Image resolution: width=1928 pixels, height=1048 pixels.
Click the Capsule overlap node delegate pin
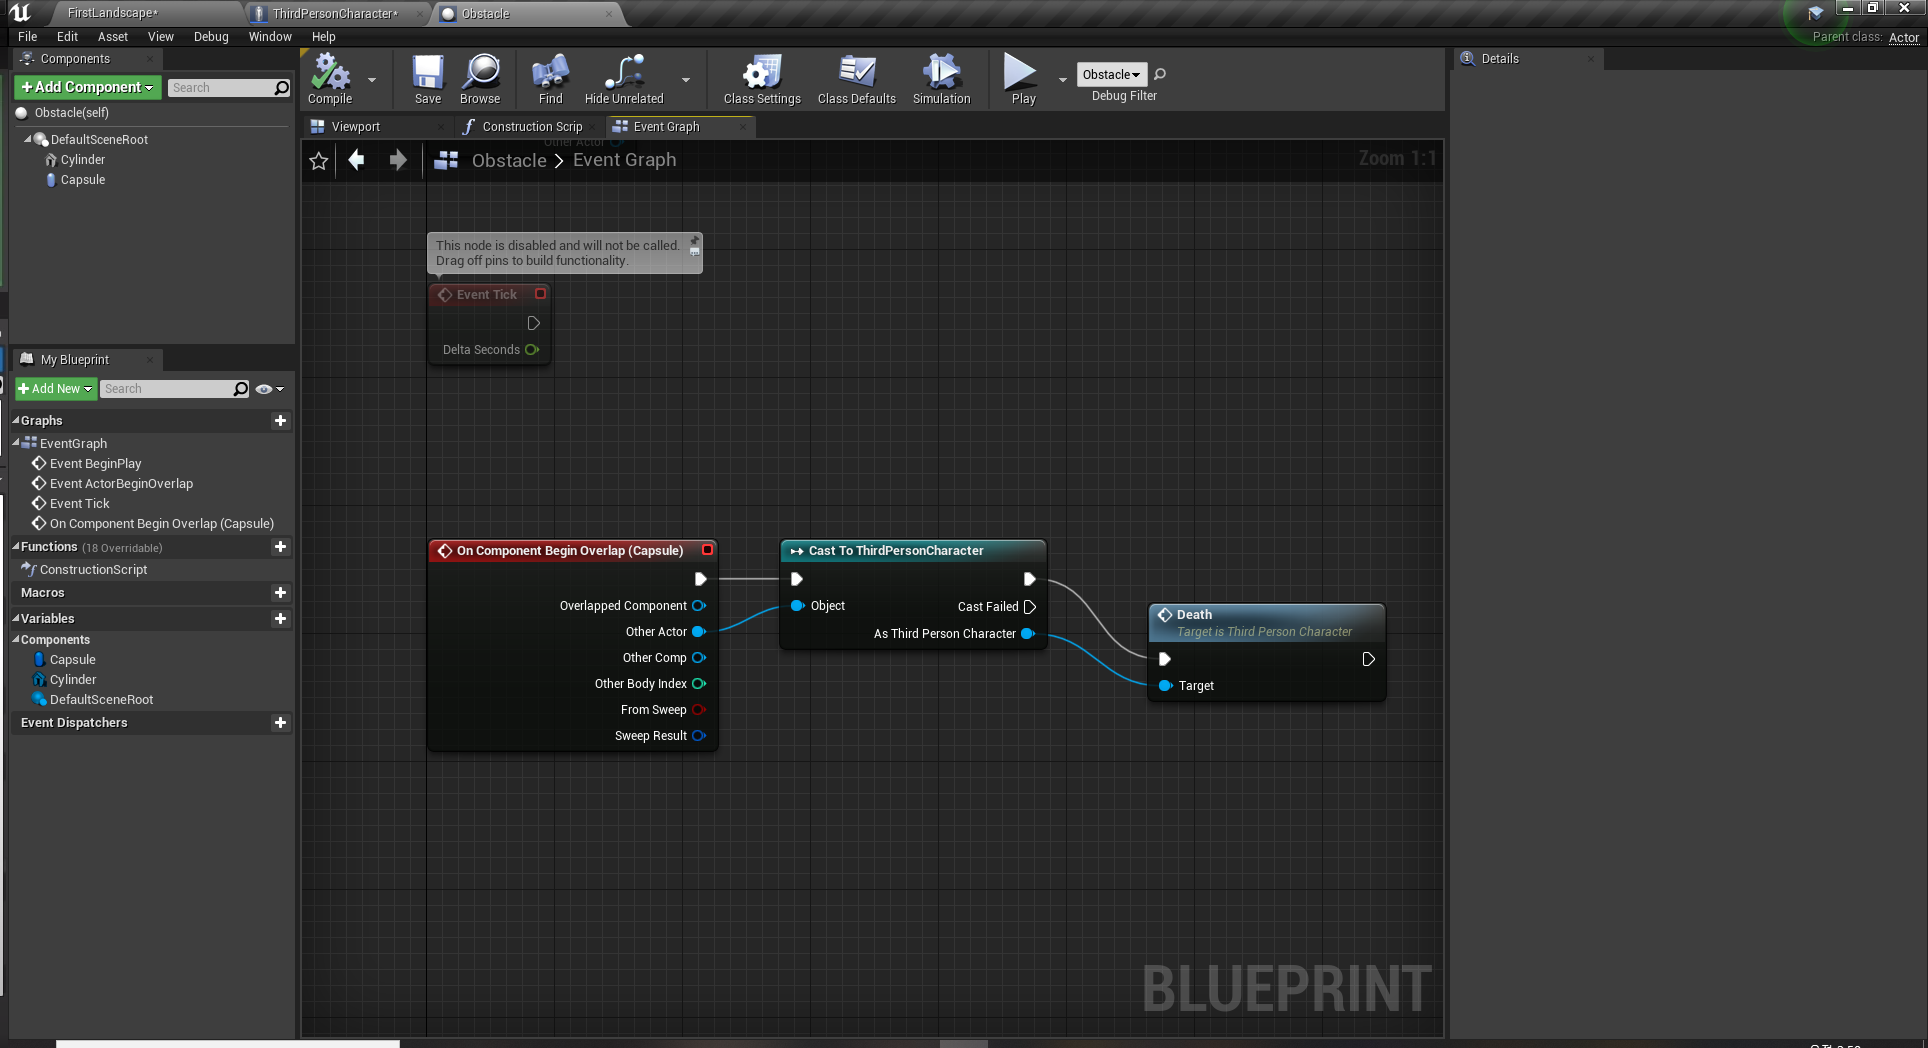coord(707,550)
